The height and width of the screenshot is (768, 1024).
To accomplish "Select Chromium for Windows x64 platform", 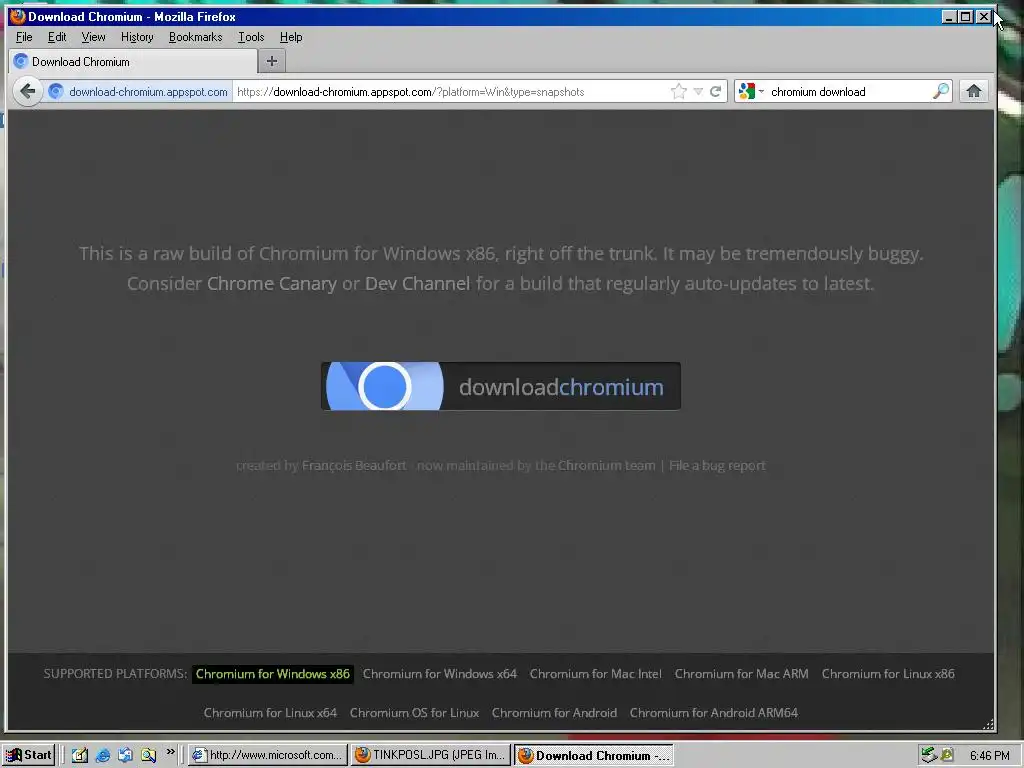I will [x=440, y=674].
